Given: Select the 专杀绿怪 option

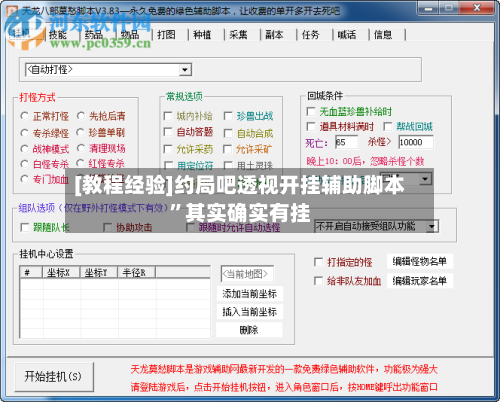Looking at the screenshot, I should (24, 133).
